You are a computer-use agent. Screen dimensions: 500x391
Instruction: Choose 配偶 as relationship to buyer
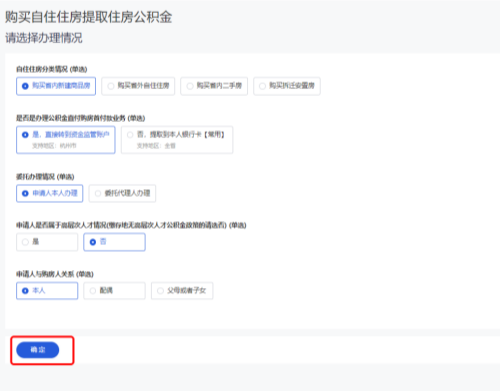tap(114, 291)
